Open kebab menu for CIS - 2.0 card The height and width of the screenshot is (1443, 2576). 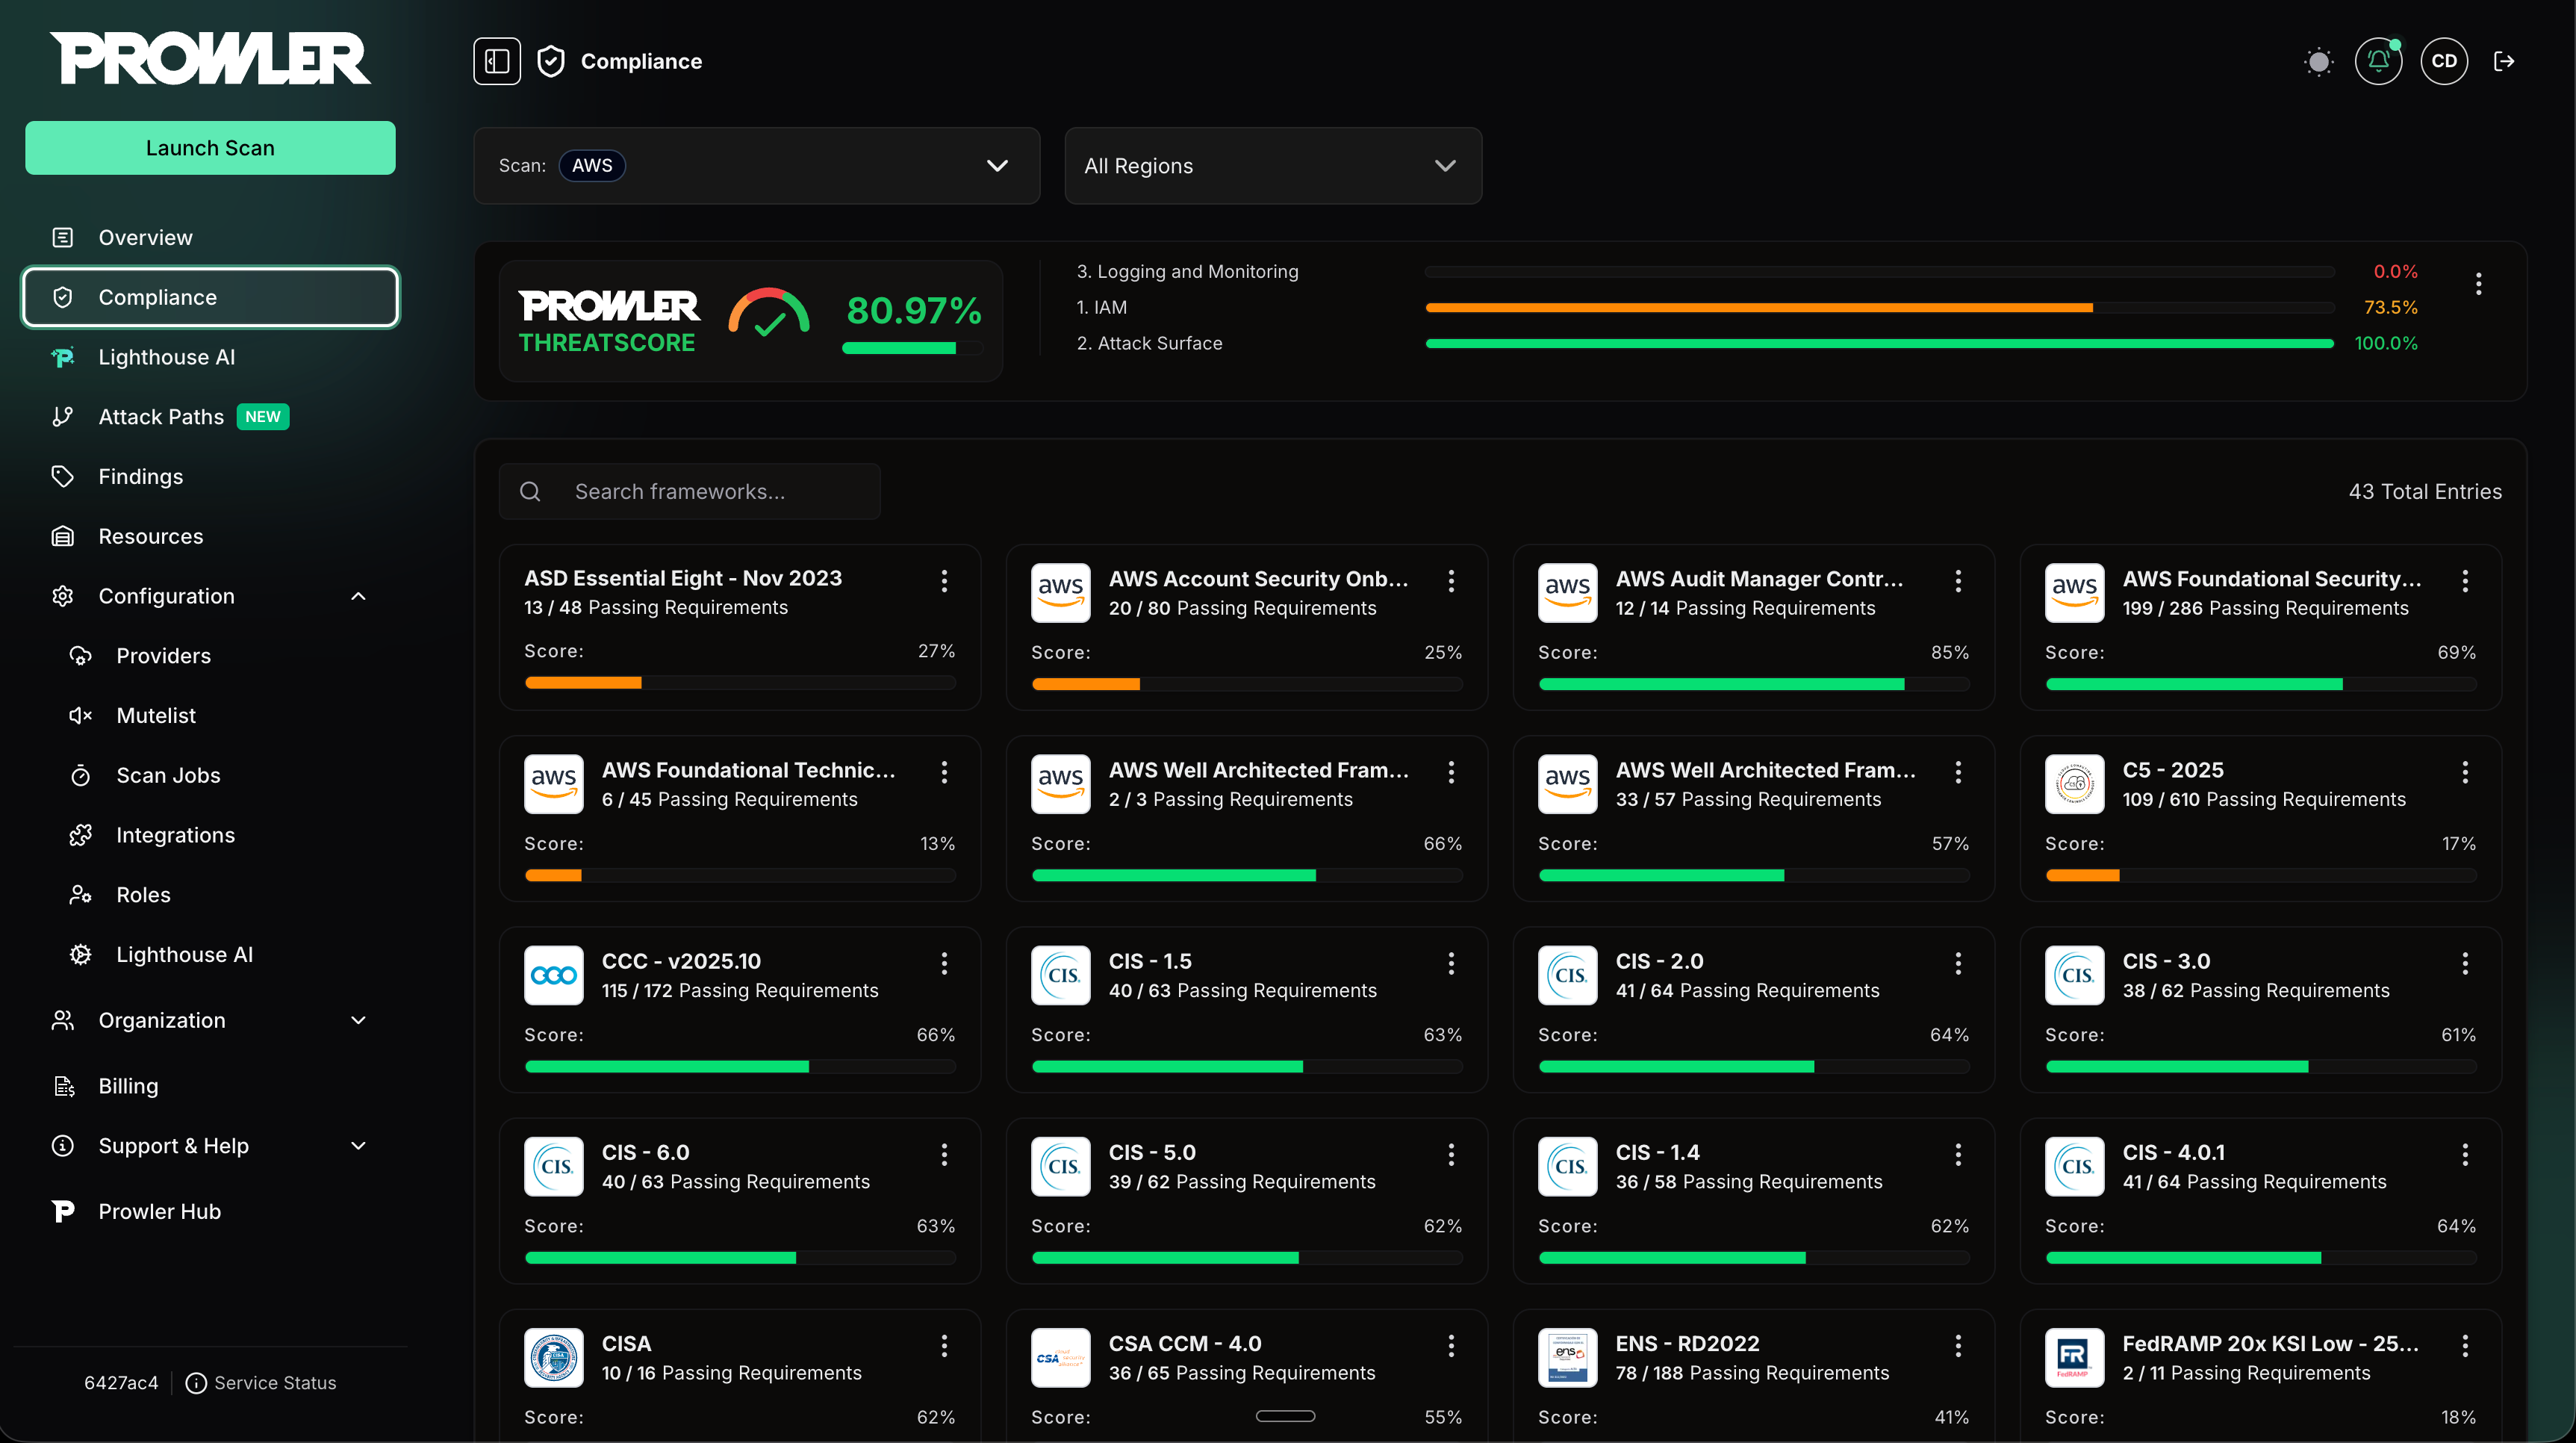tap(1958, 963)
